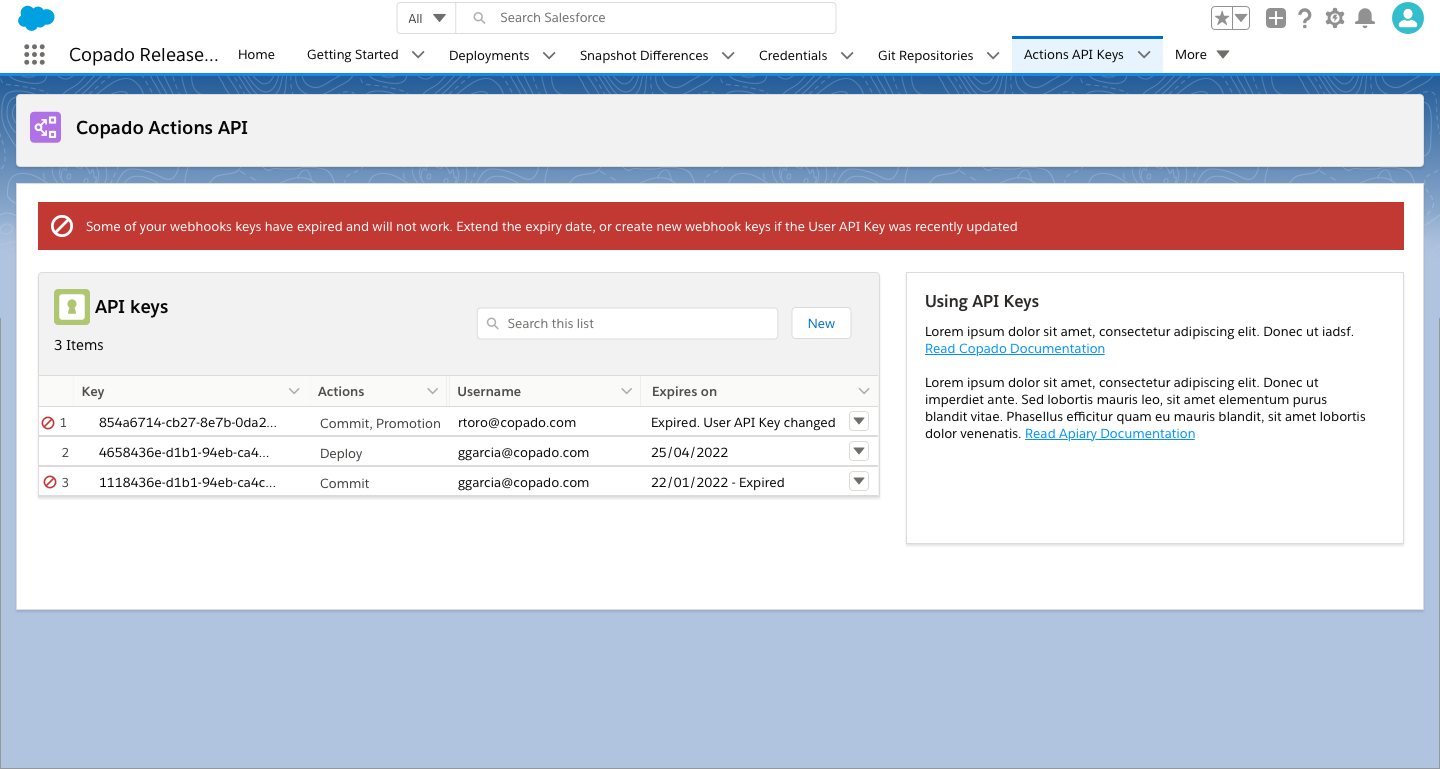Screen dimensions: 1440x769
Task: Click the expired warning icon on row 3
Action: 49,482
